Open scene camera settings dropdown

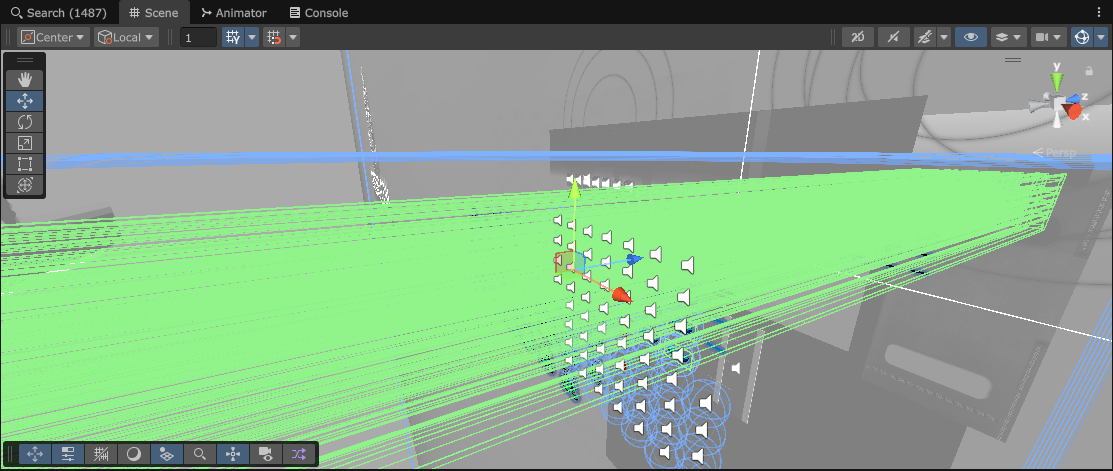coord(1048,37)
